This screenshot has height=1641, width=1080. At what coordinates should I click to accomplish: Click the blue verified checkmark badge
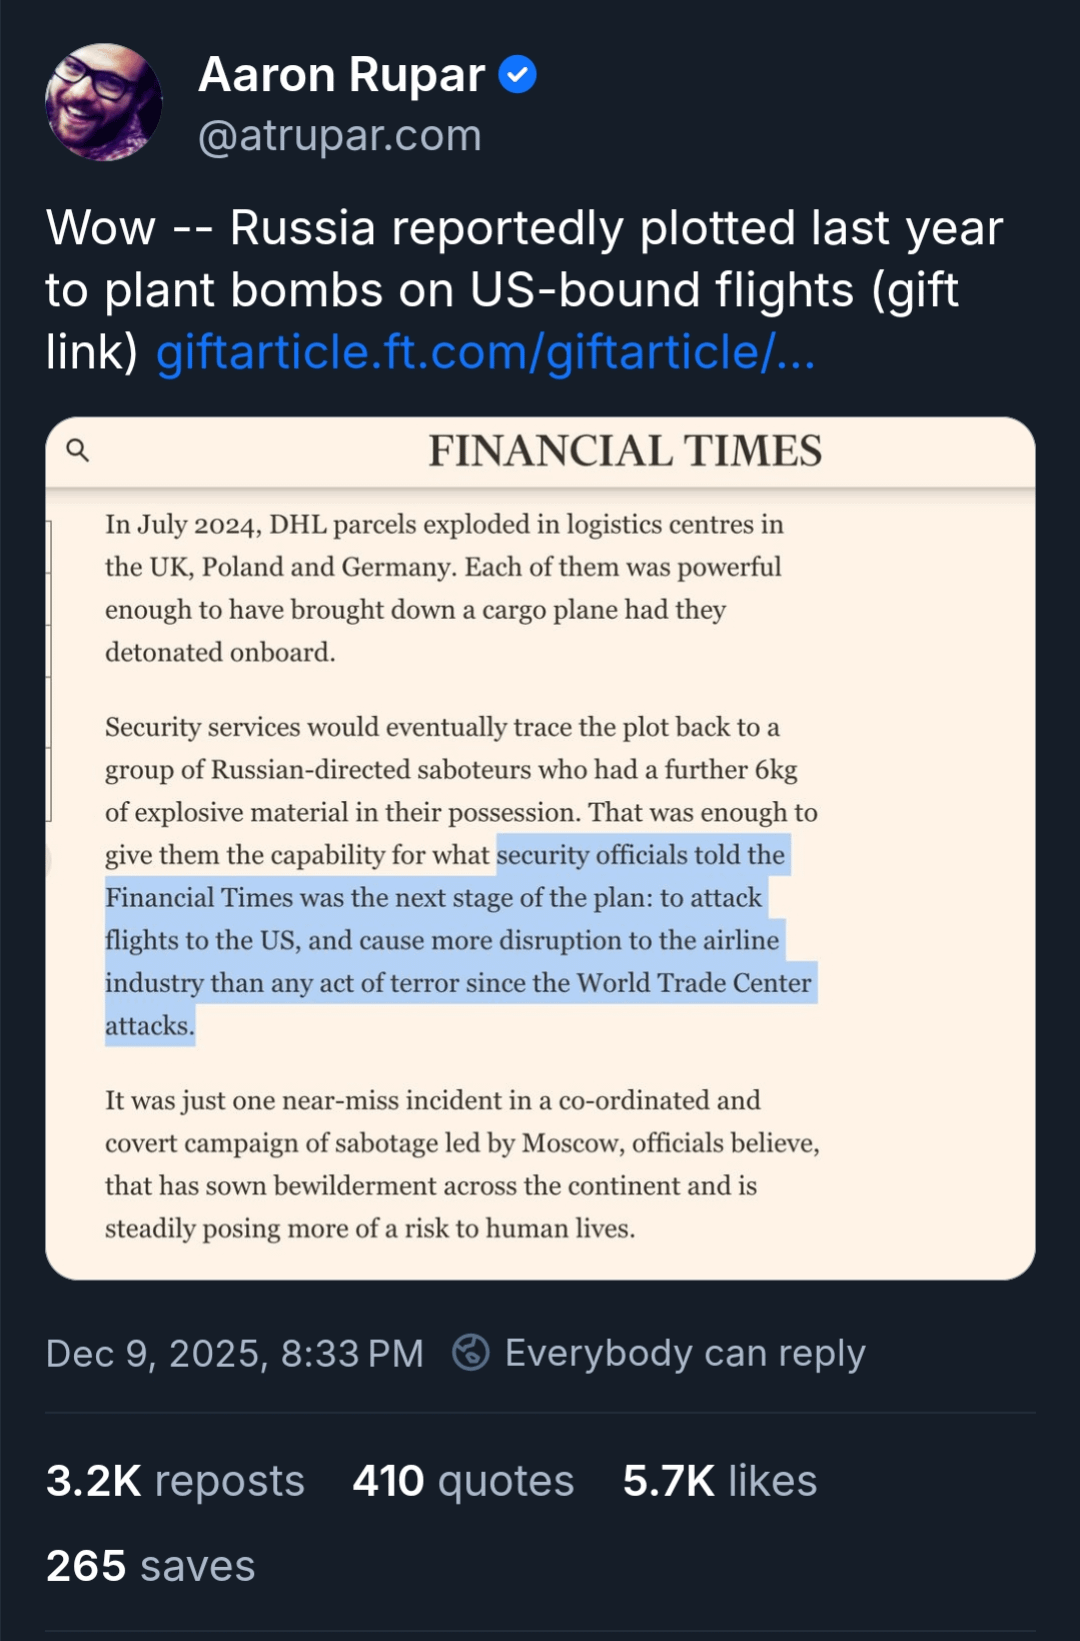tap(517, 75)
